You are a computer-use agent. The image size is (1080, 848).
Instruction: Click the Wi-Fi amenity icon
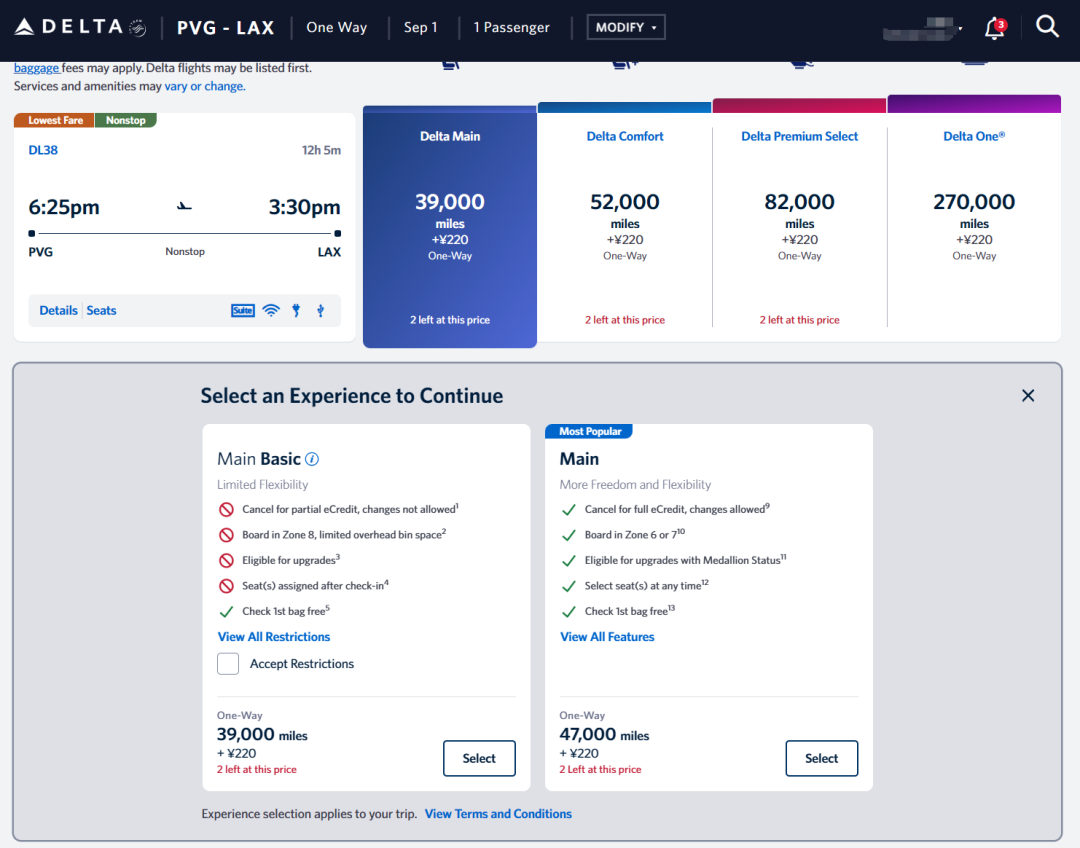tap(270, 311)
